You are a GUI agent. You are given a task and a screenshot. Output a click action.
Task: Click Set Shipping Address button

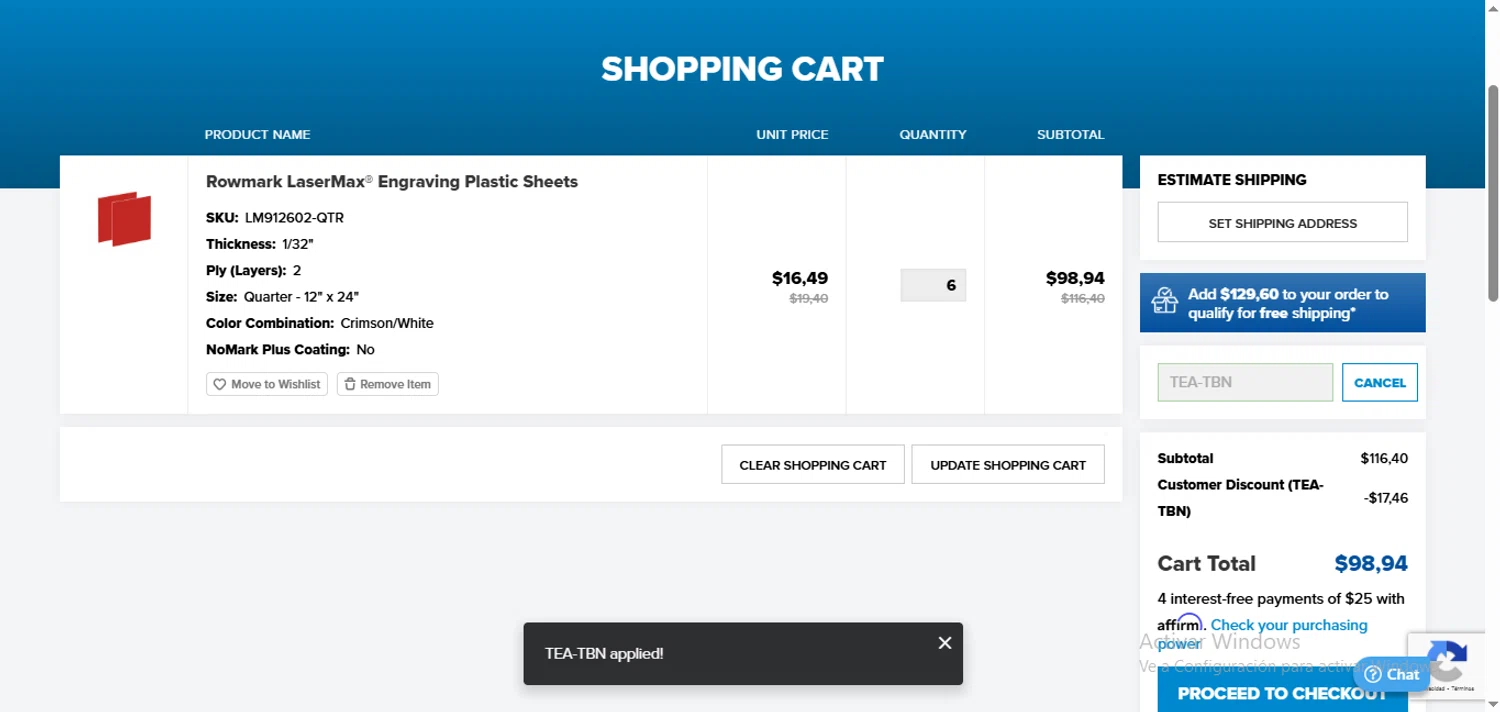click(1282, 222)
